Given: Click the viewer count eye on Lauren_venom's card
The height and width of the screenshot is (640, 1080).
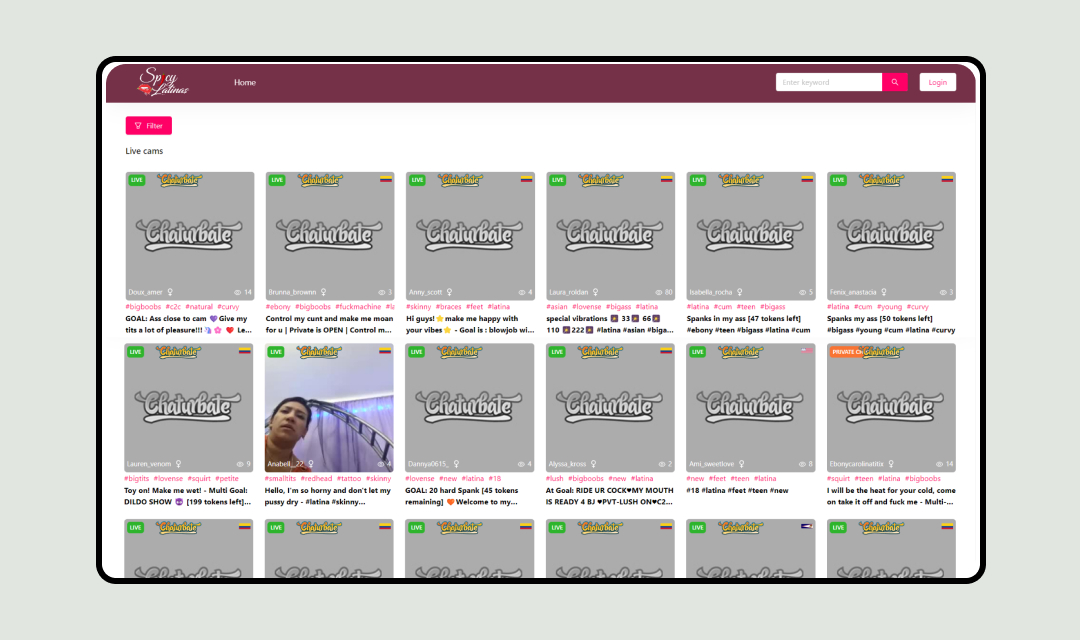Looking at the screenshot, I should coord(238,464).
